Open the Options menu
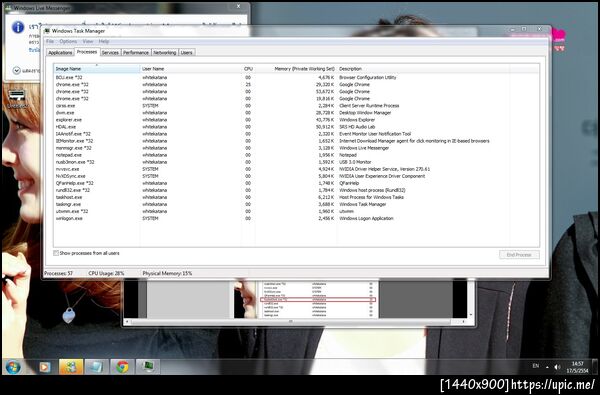The image size is (600, 395). [x=68, y=41]
